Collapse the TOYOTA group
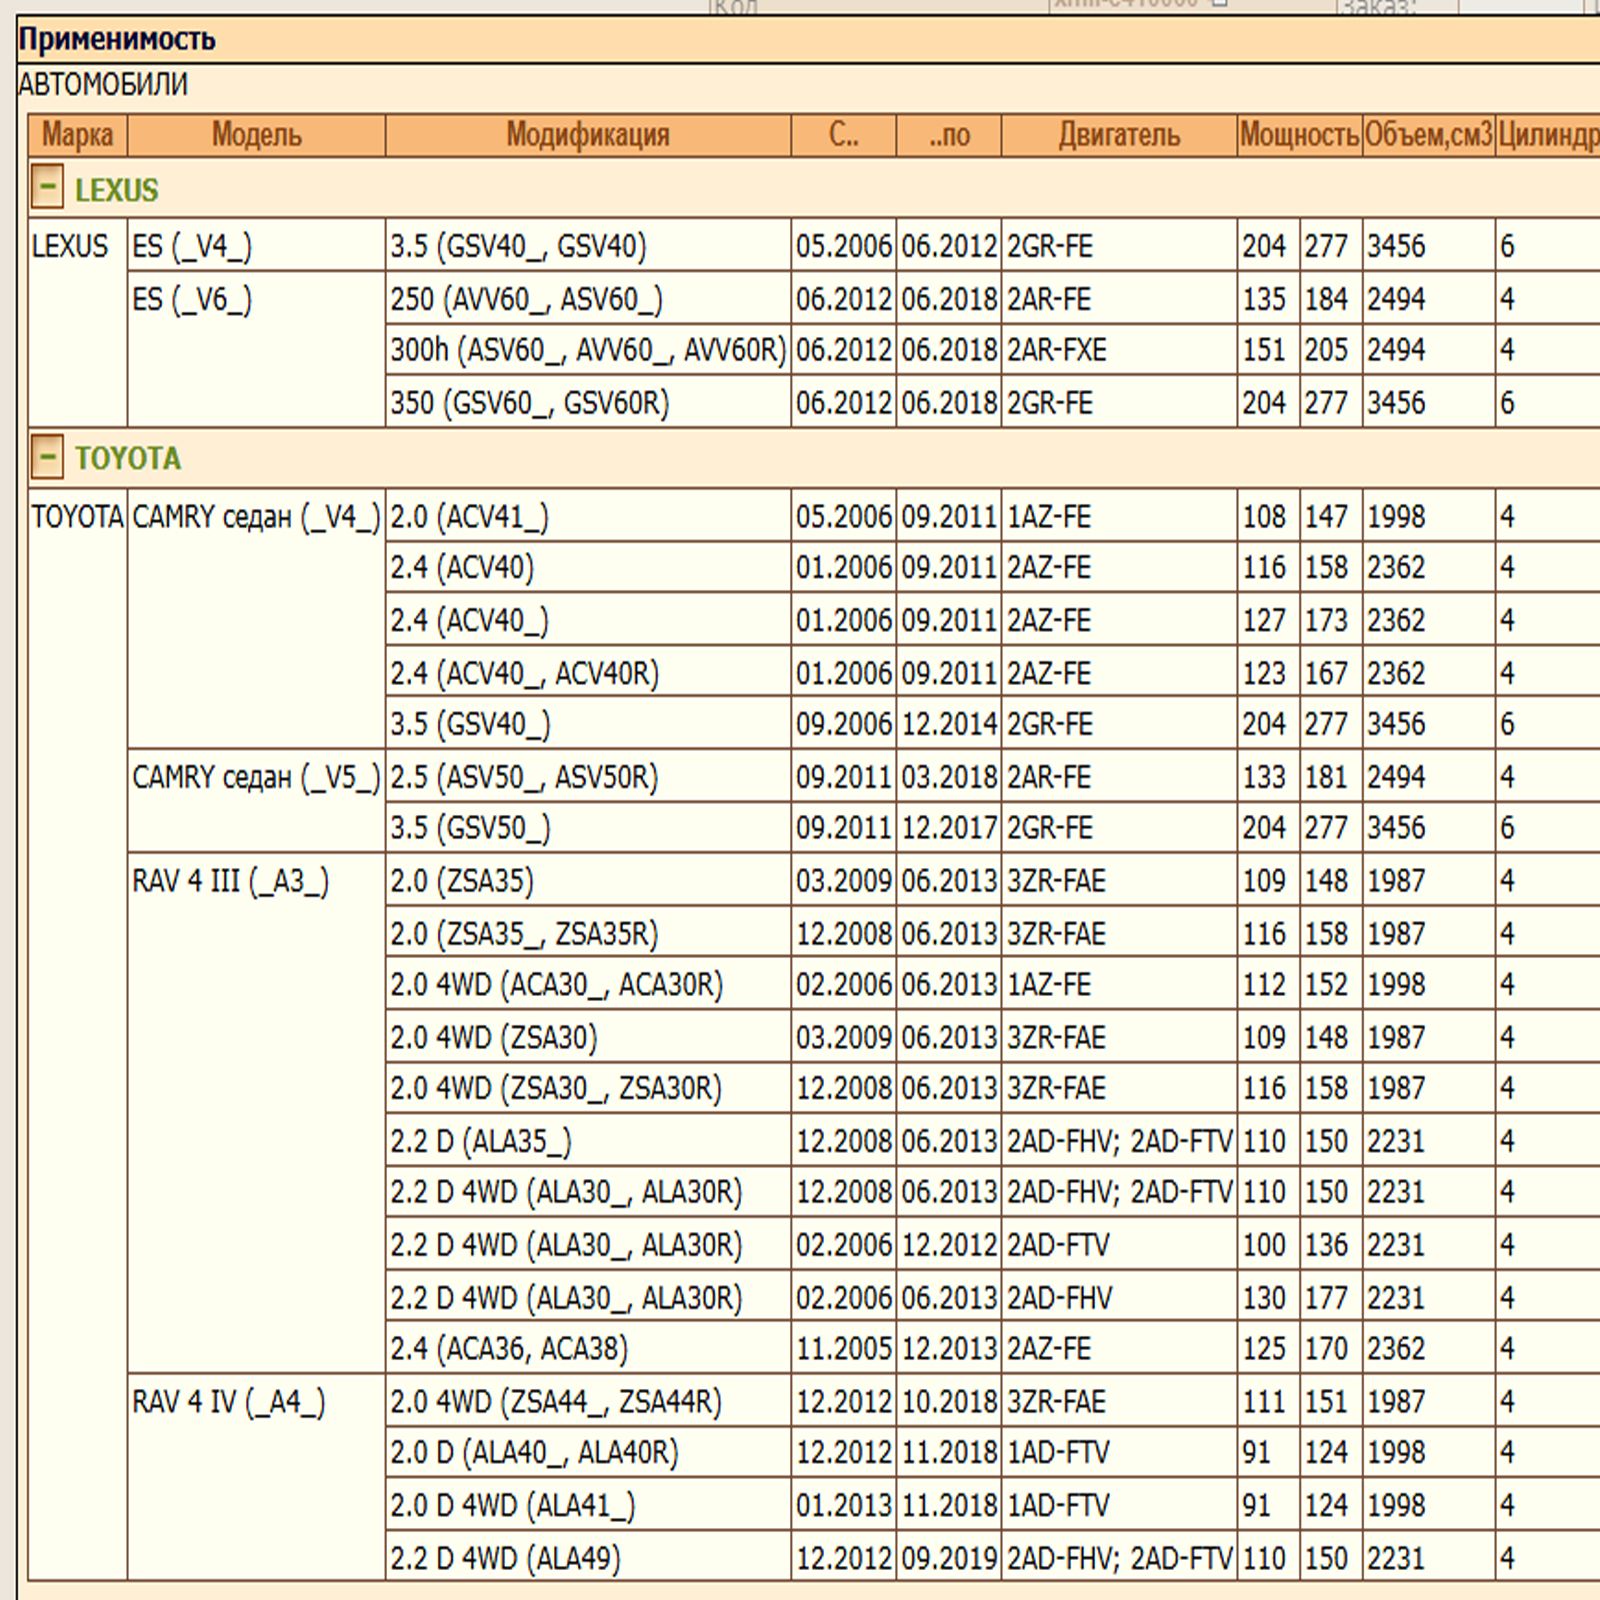Viewport: 1600px width, 1600px height. point(46,456)
